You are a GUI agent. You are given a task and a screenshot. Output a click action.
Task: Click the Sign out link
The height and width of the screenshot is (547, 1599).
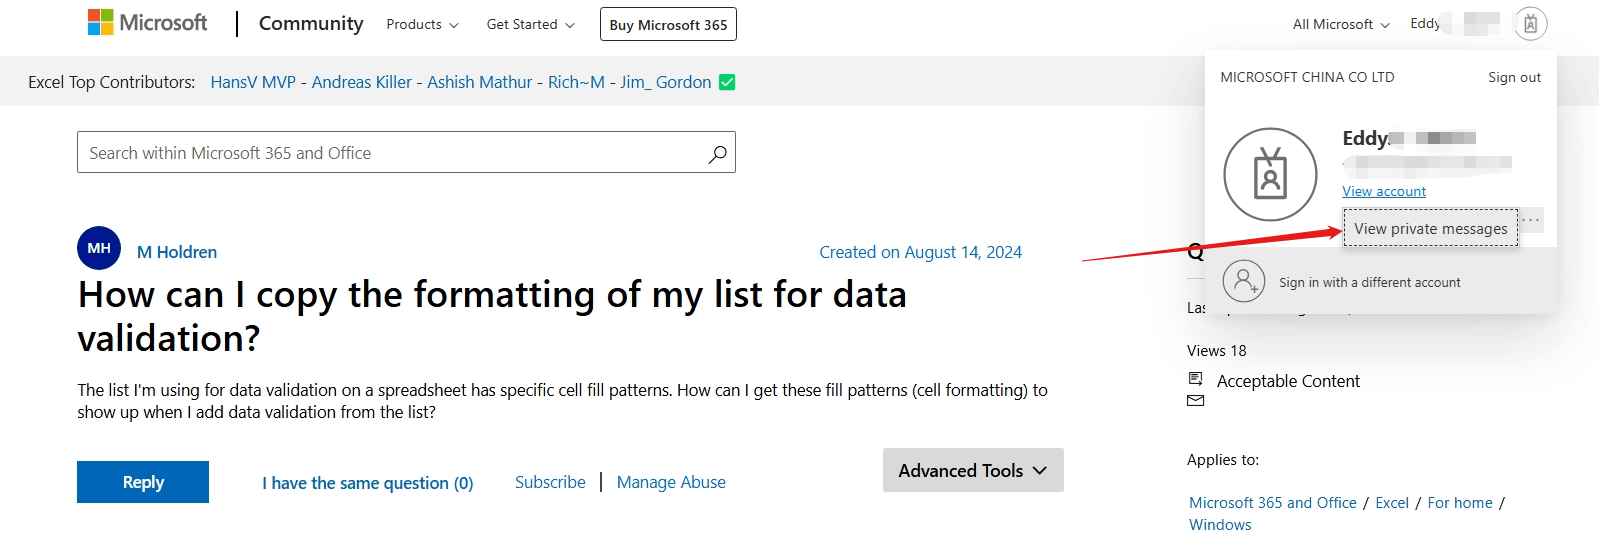pyautogui.click(x=1514, y=77)
